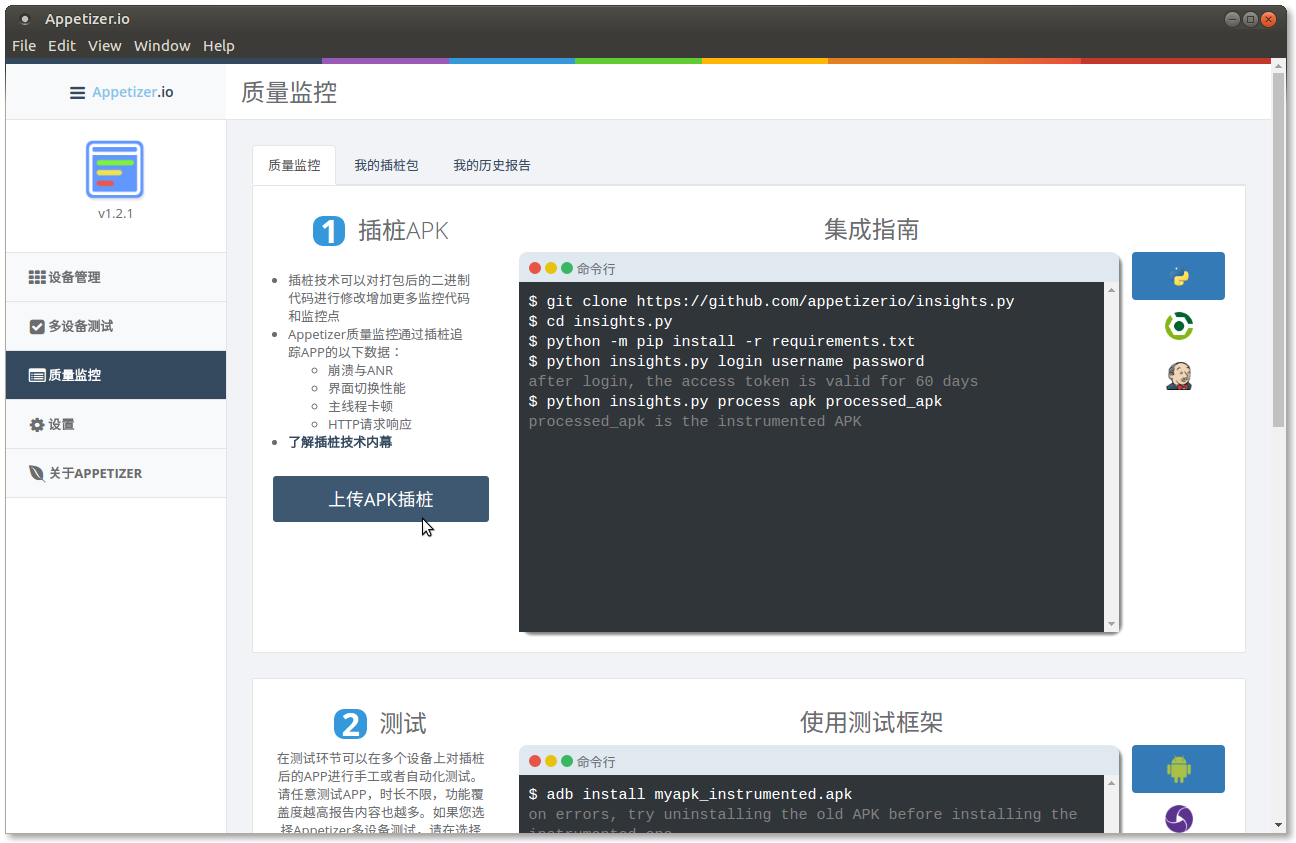Click the version label v1.2.1

pos(115,214)
